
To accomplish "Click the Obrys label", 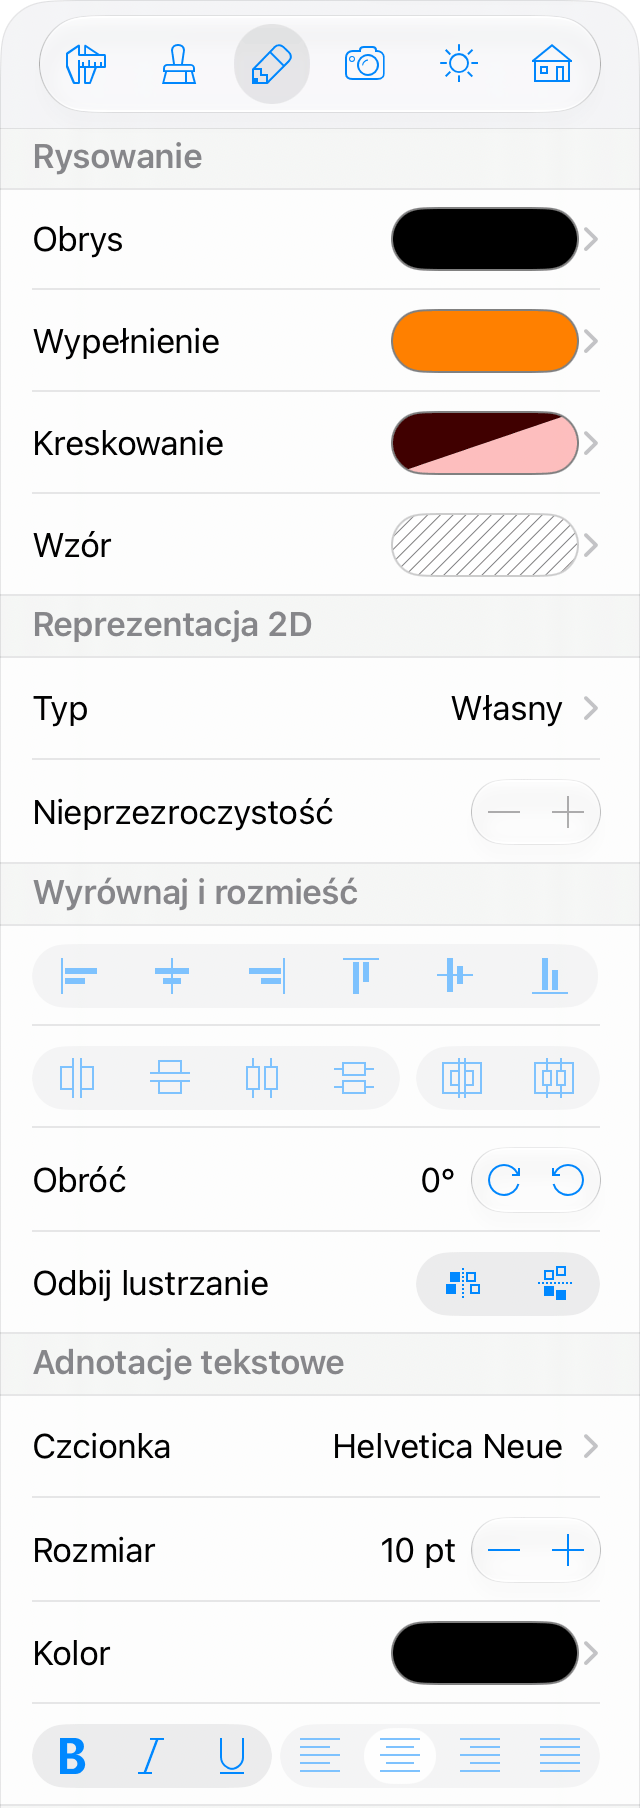I will click(x=78, y=240).
